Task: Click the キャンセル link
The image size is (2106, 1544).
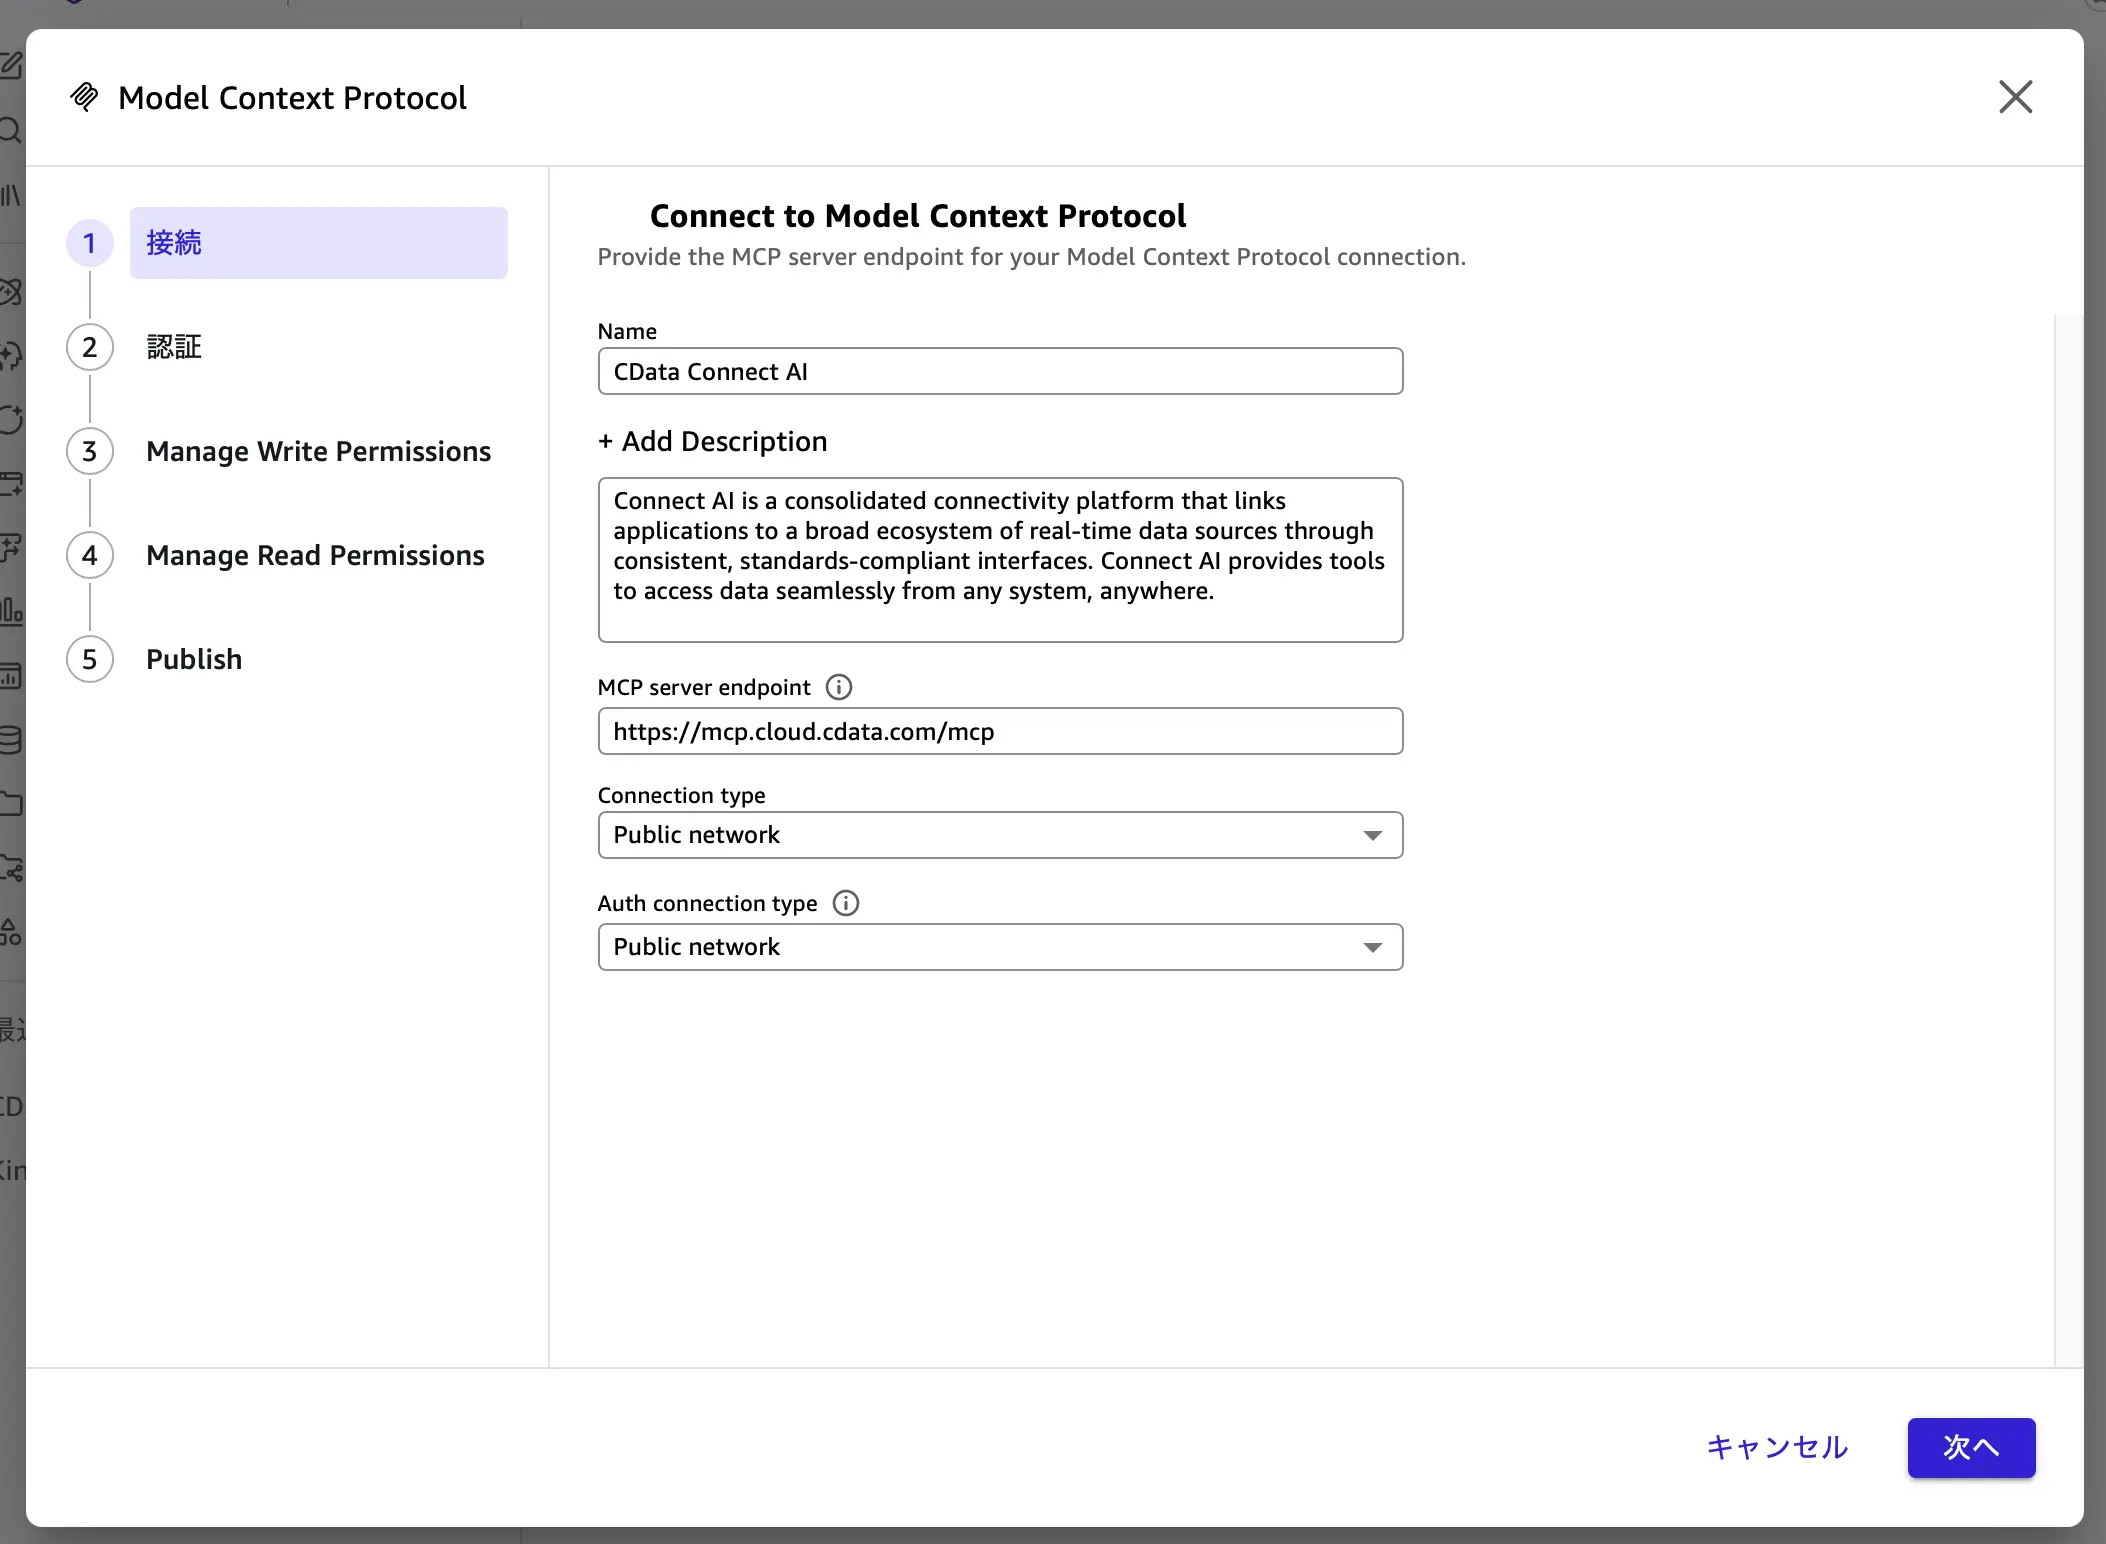Action: pyautogui.click(x=1777, y=1447)
